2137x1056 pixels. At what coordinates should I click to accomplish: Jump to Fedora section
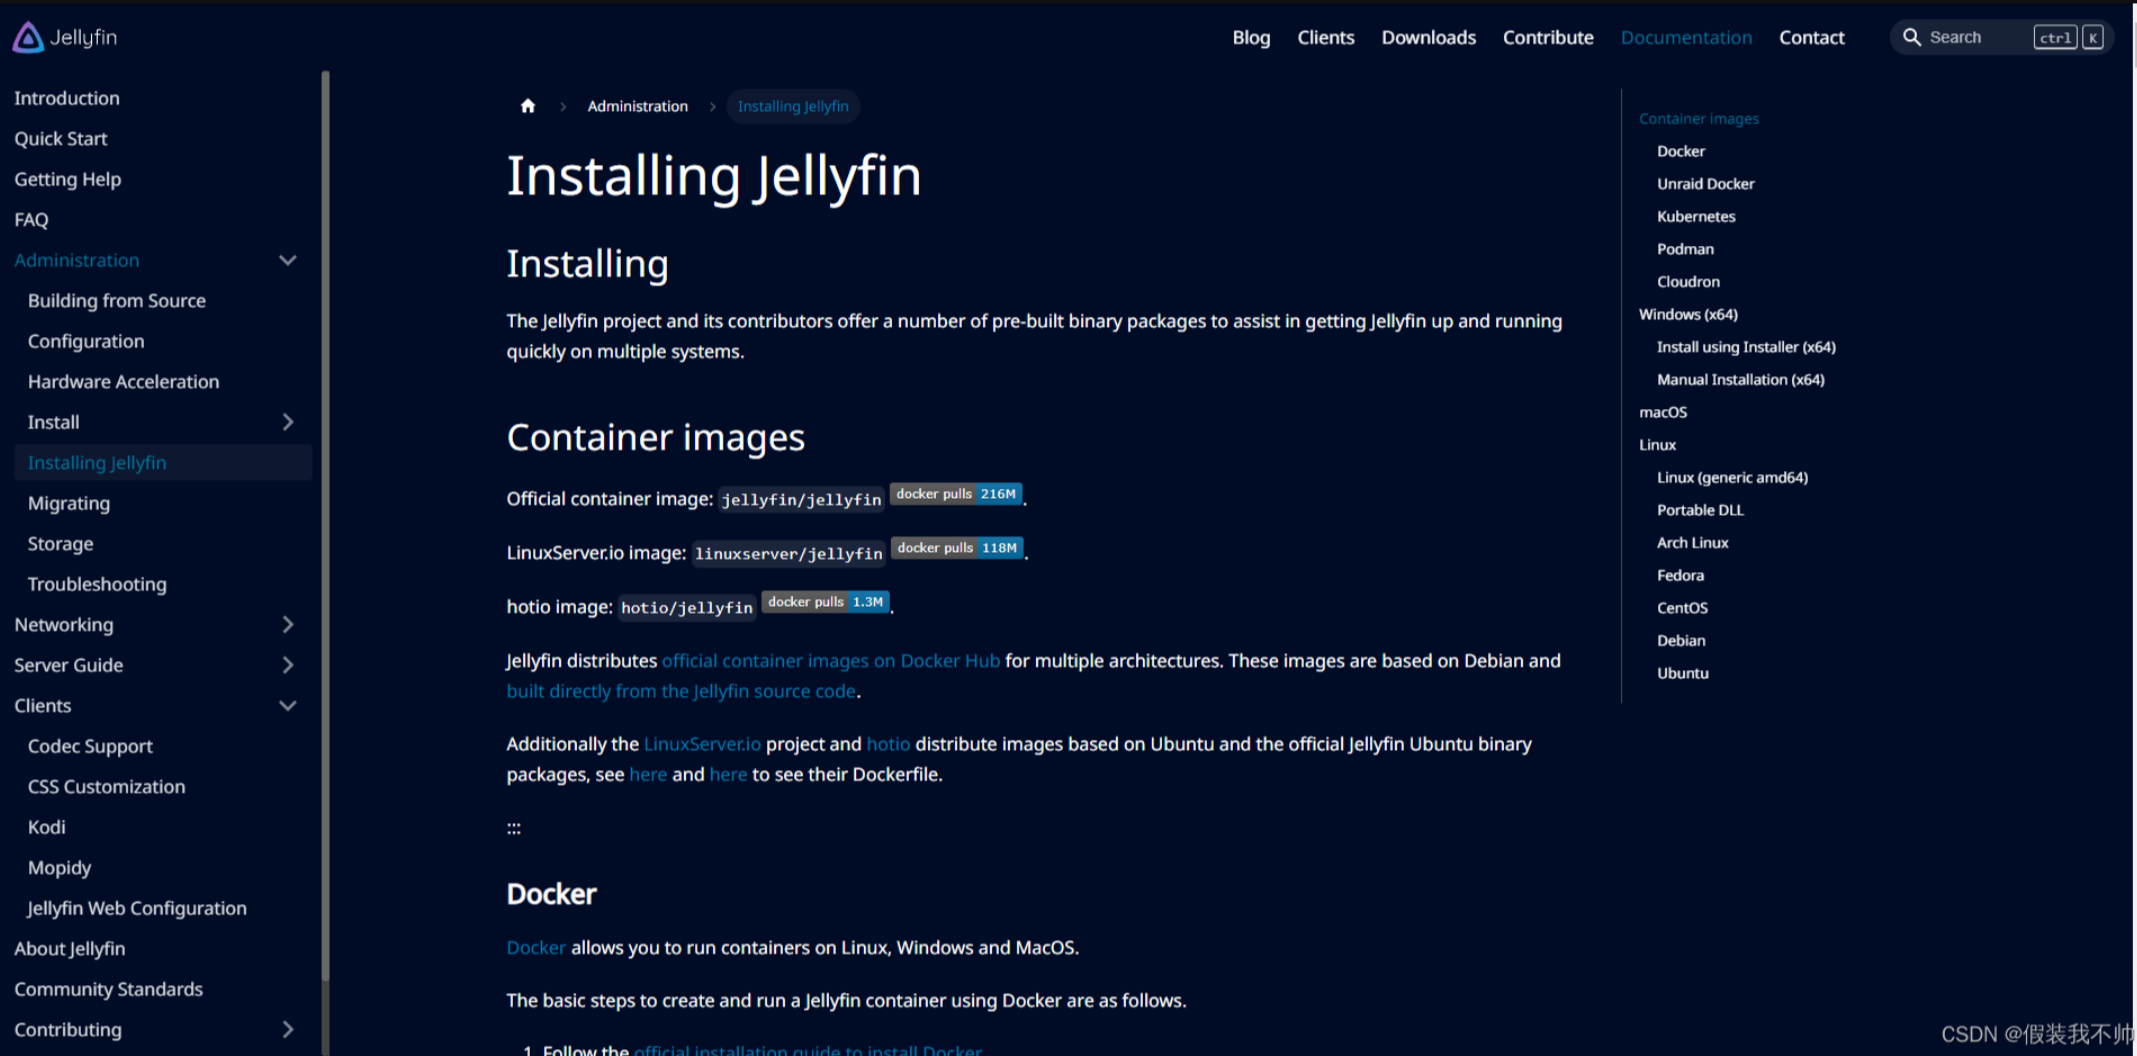(1681, 575)
